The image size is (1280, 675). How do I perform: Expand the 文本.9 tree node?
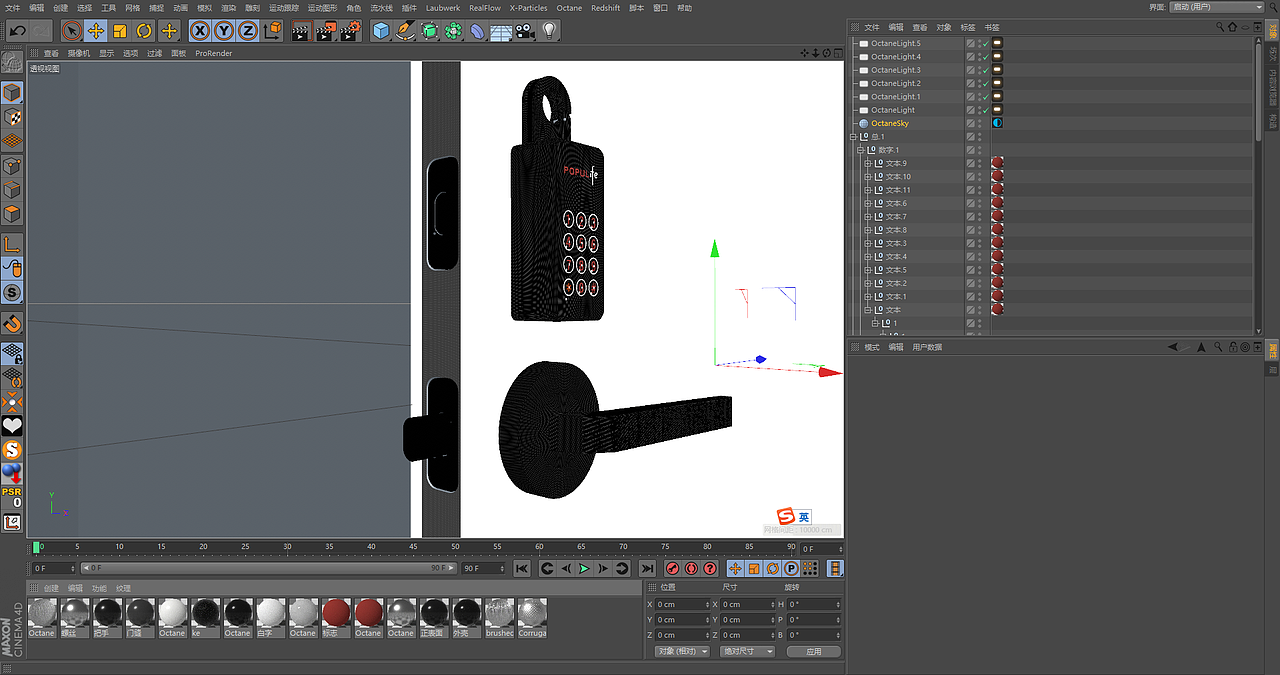click(868, 163)
